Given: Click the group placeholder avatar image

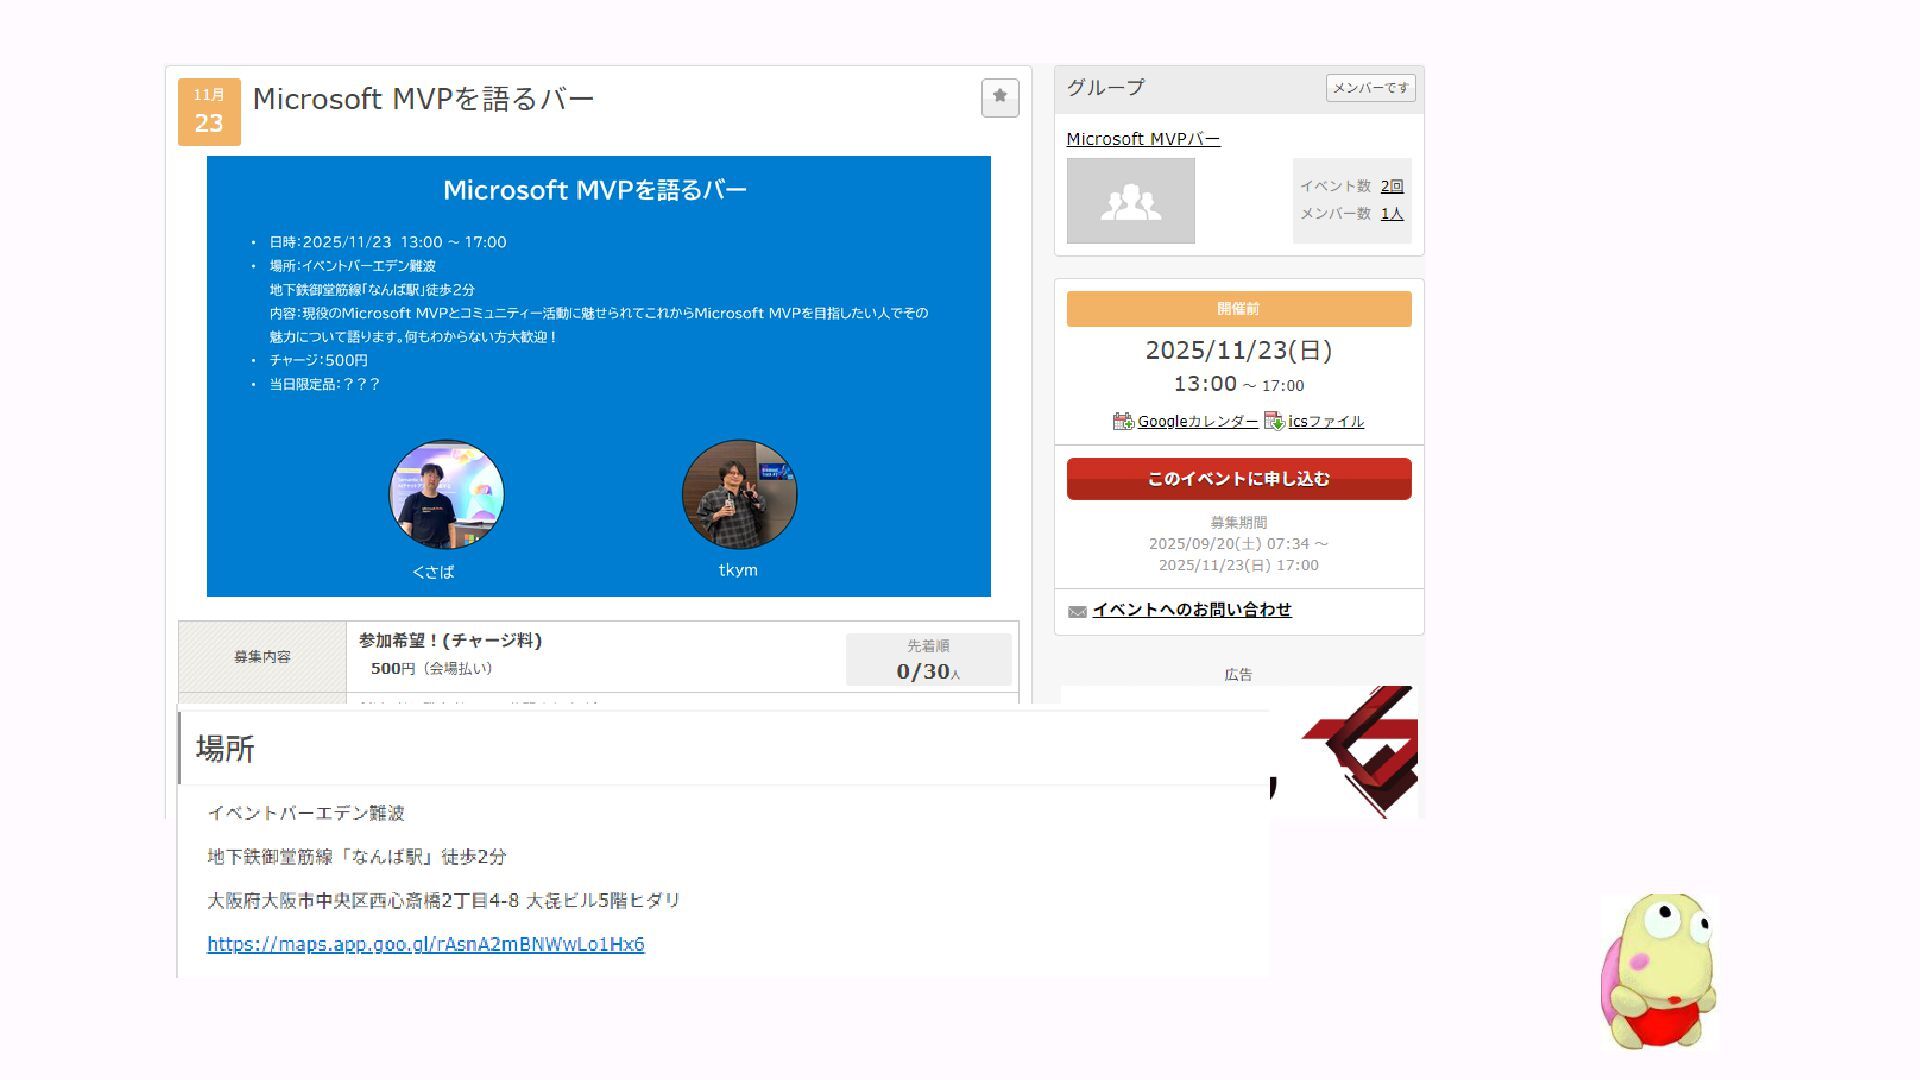Looking at the screenshot, I should click(x=1130, y=201).
